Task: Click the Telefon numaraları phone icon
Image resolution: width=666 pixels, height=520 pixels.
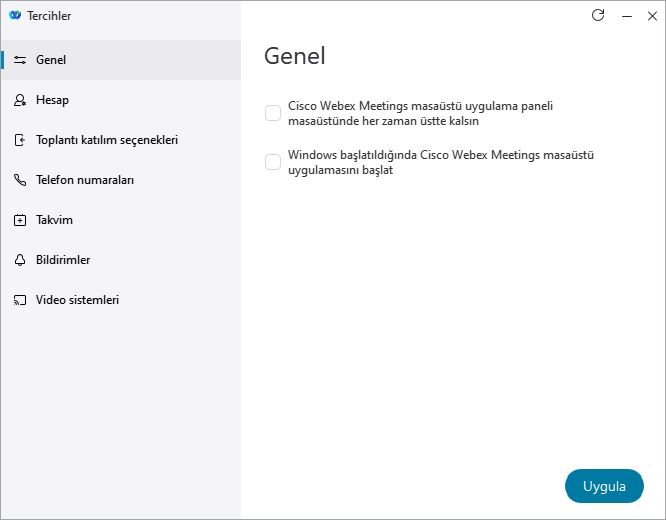Action: (x=20, y=180)
